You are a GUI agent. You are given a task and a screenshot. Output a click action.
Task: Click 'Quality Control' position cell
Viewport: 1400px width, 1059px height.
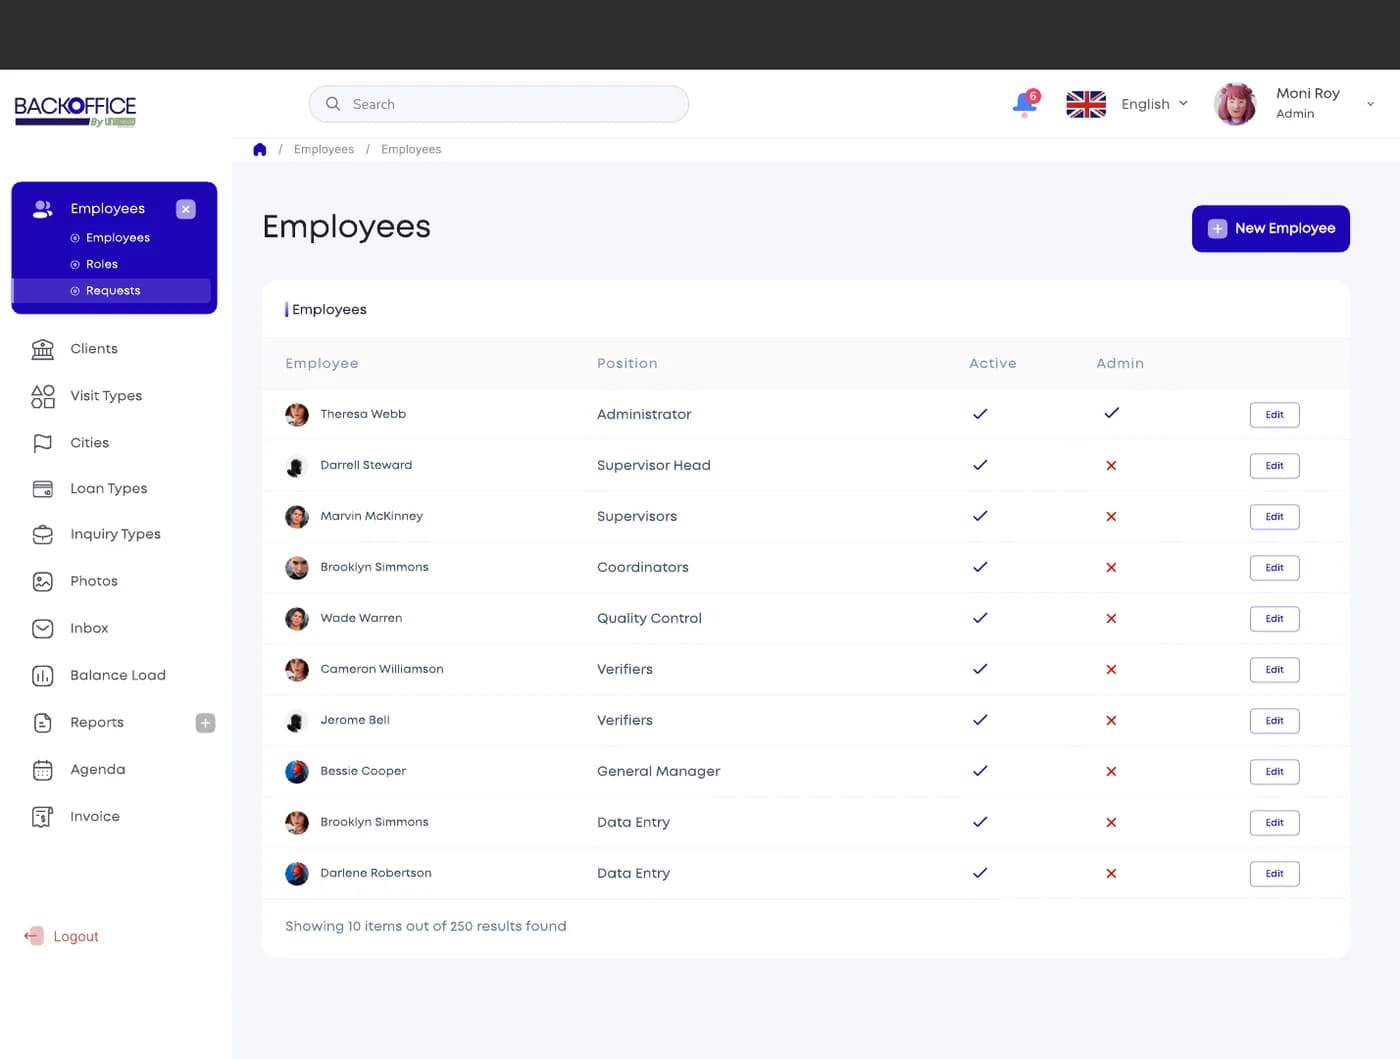tap(649, 618)
